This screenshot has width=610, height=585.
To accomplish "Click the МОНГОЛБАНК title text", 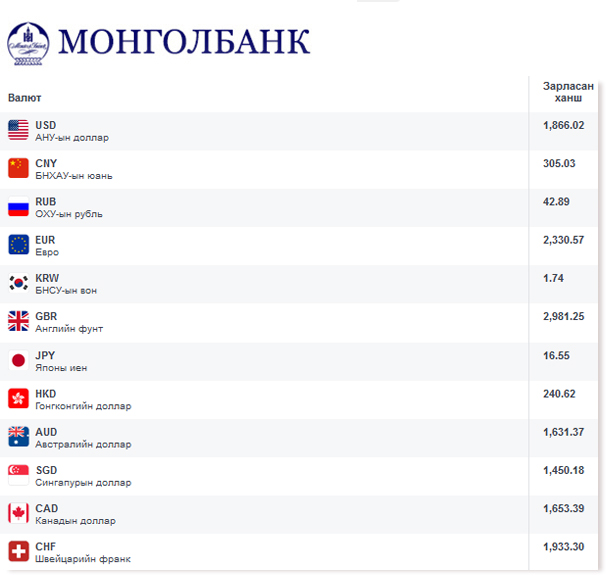I will (185, 41).
